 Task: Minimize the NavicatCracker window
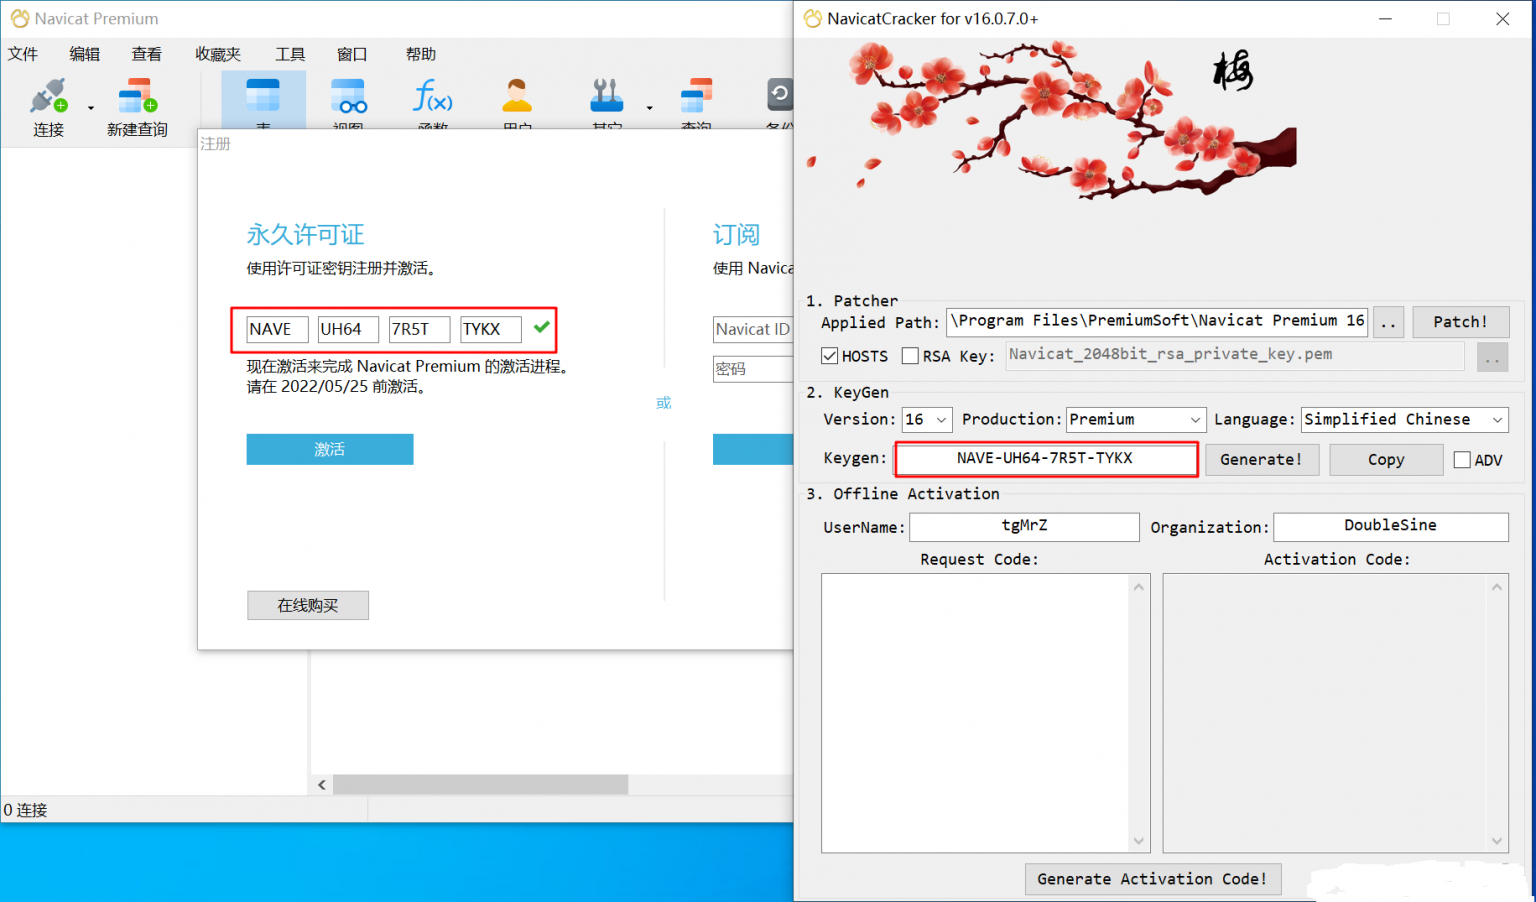coord(1385,19)
